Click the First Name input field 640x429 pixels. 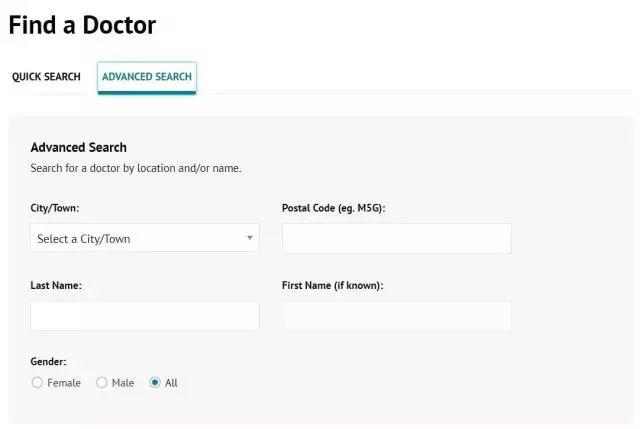click(396, 316)
